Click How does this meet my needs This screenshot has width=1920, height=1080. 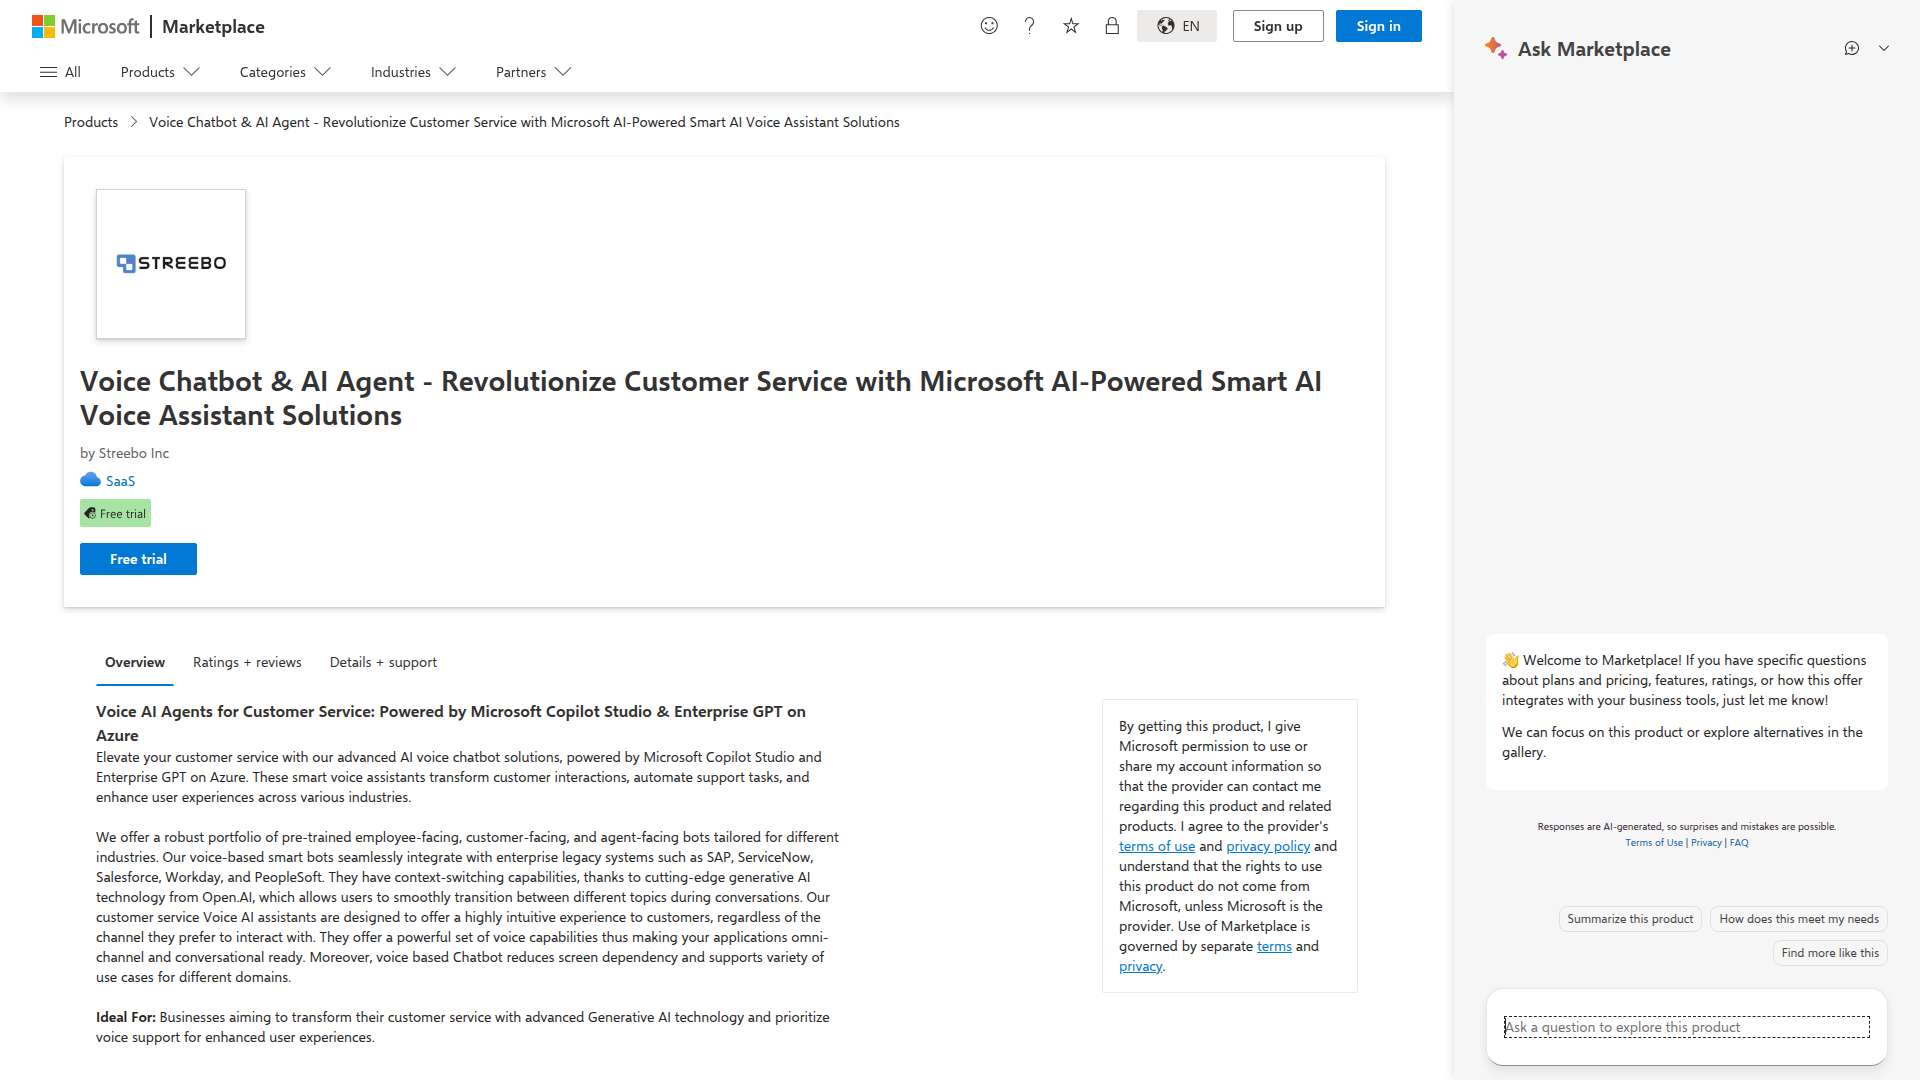(1799, 919)
